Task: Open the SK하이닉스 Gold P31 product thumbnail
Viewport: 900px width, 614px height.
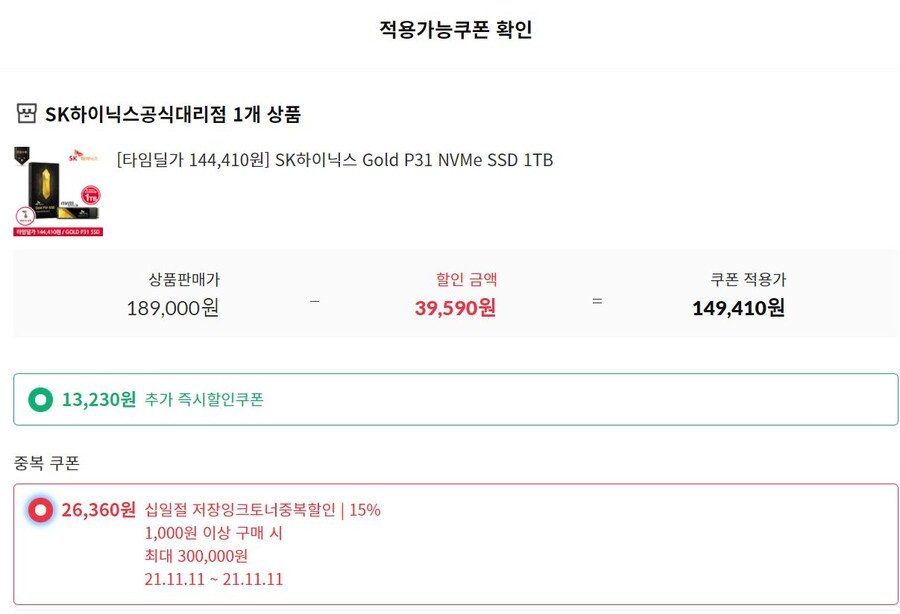Action: [58, 192]
